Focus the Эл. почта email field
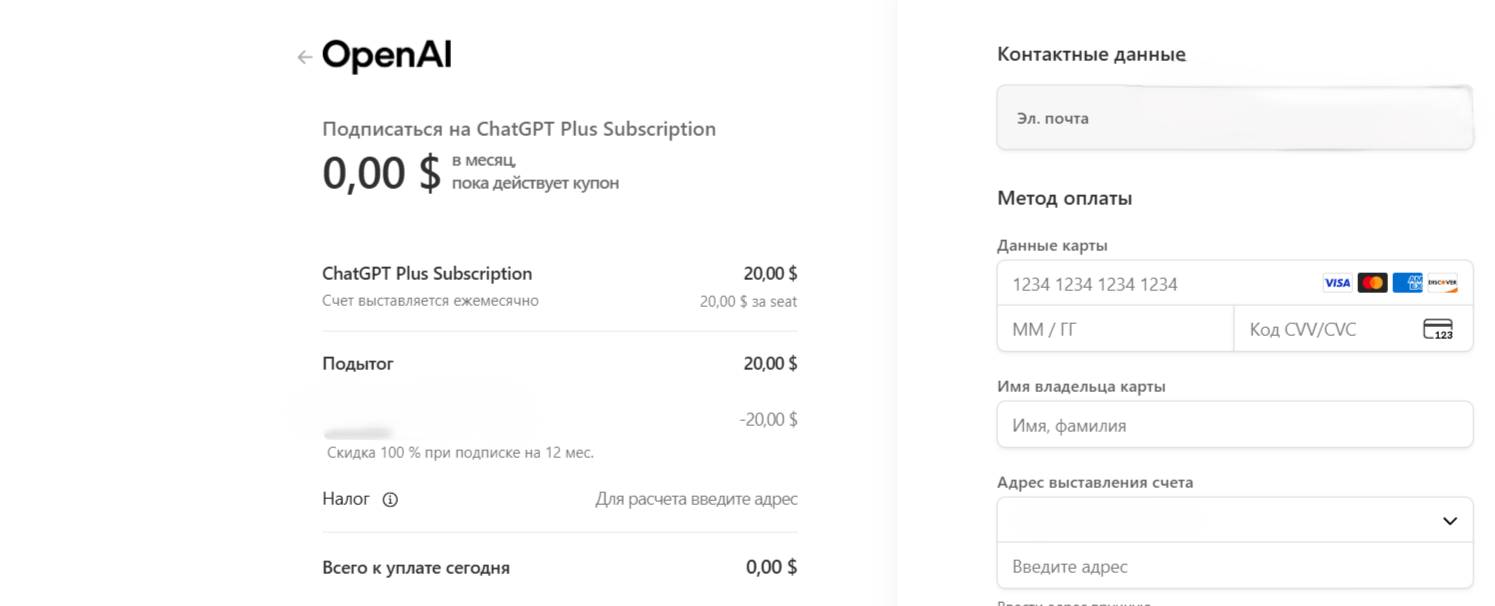 pos(1234,118)
